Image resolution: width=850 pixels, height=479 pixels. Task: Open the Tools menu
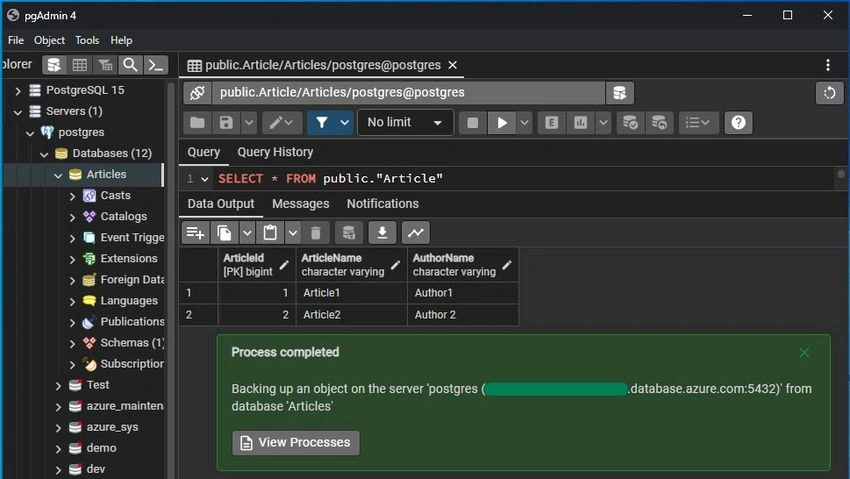point(87,41)
